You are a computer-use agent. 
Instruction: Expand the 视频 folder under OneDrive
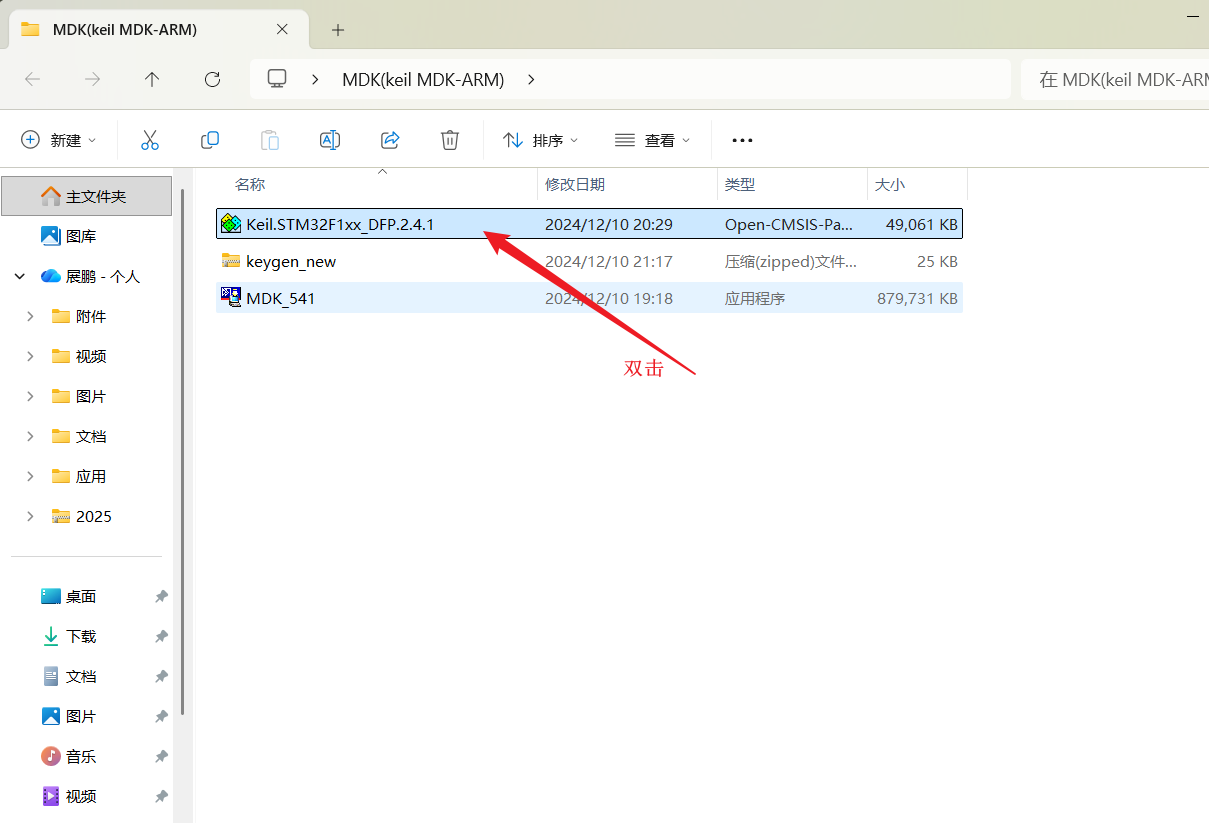point(30,356)
